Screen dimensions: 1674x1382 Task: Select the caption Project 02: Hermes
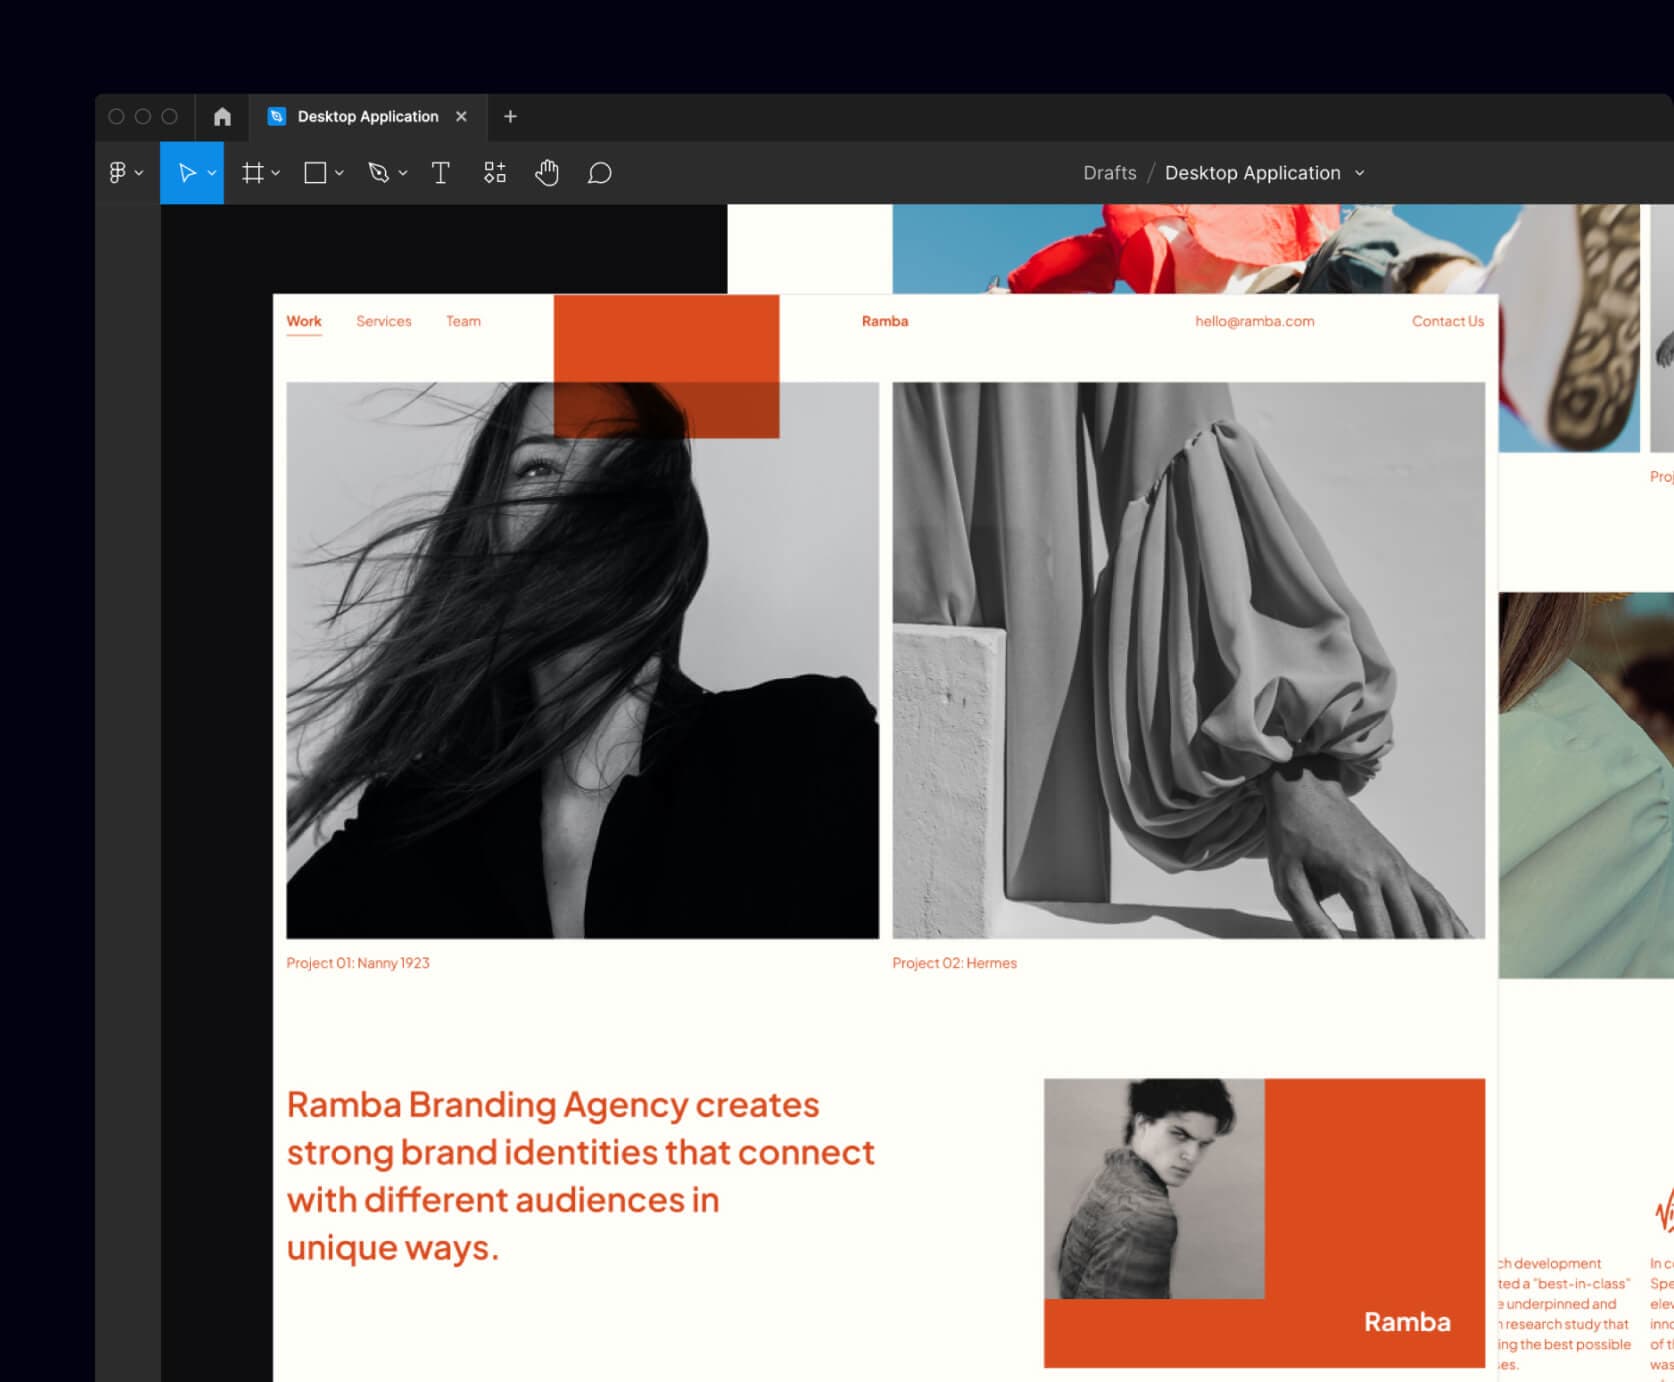tap(955, 963)
